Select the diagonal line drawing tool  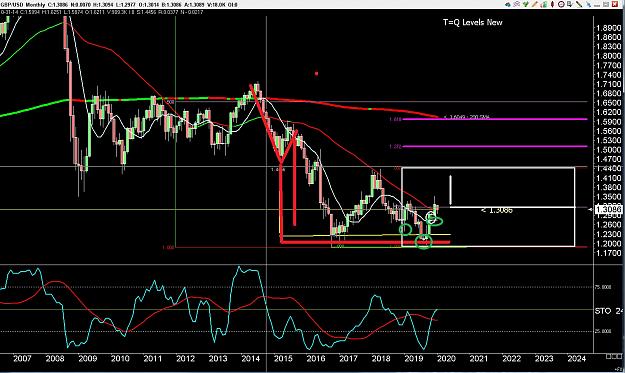[579, 4]
